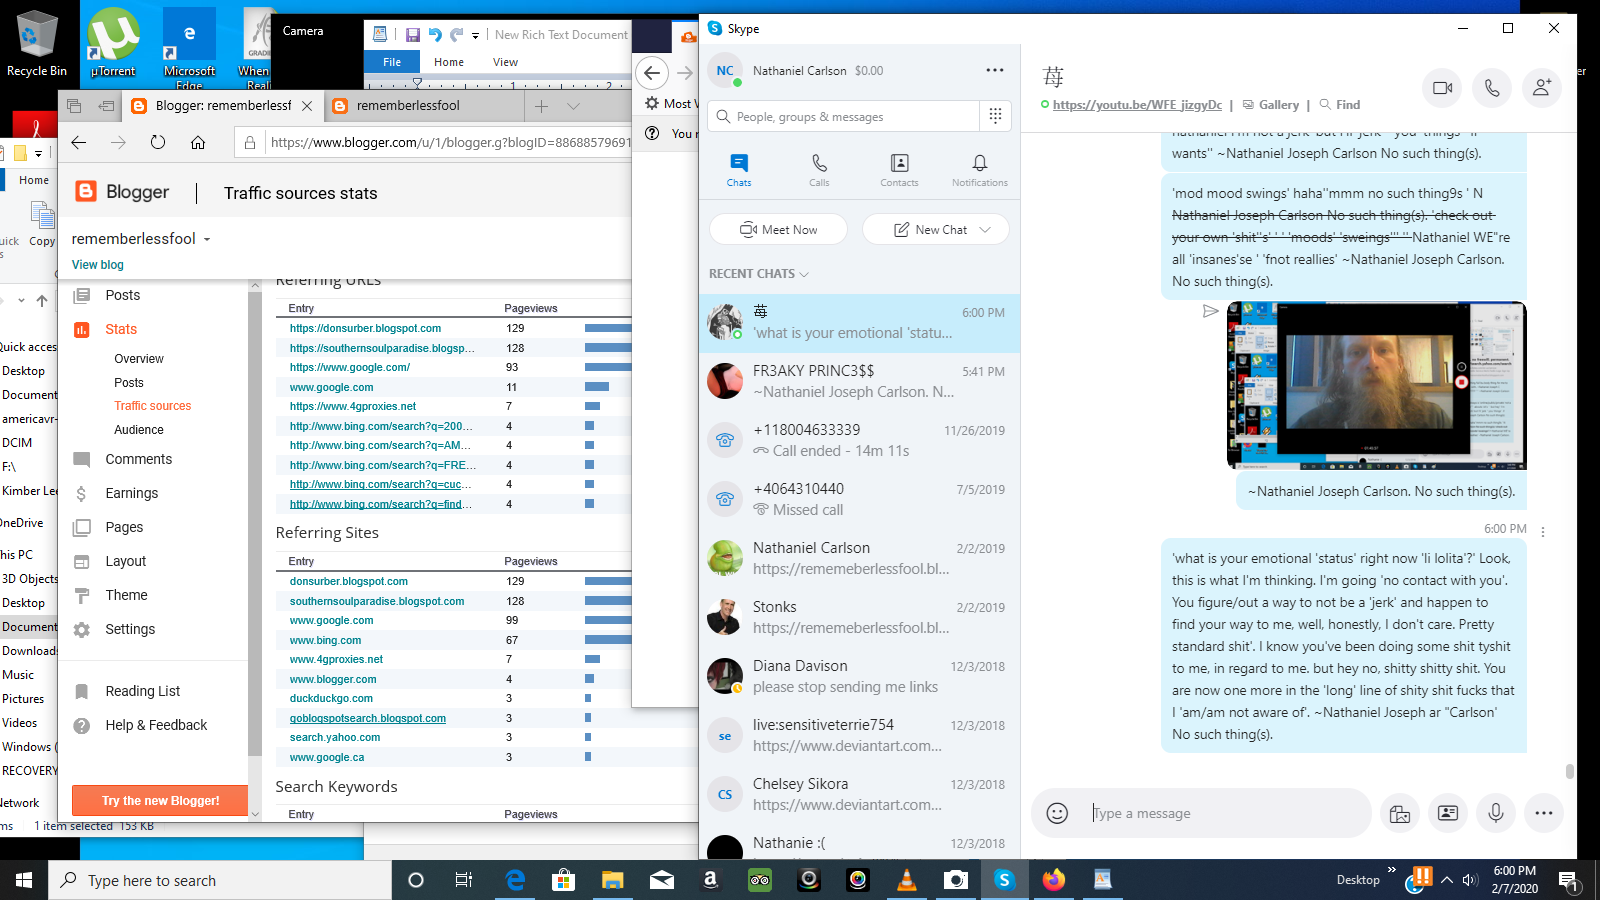1600x900 pixels.
Task: Close the Blogger: rememberlessf tab
Action: point(307,105)
